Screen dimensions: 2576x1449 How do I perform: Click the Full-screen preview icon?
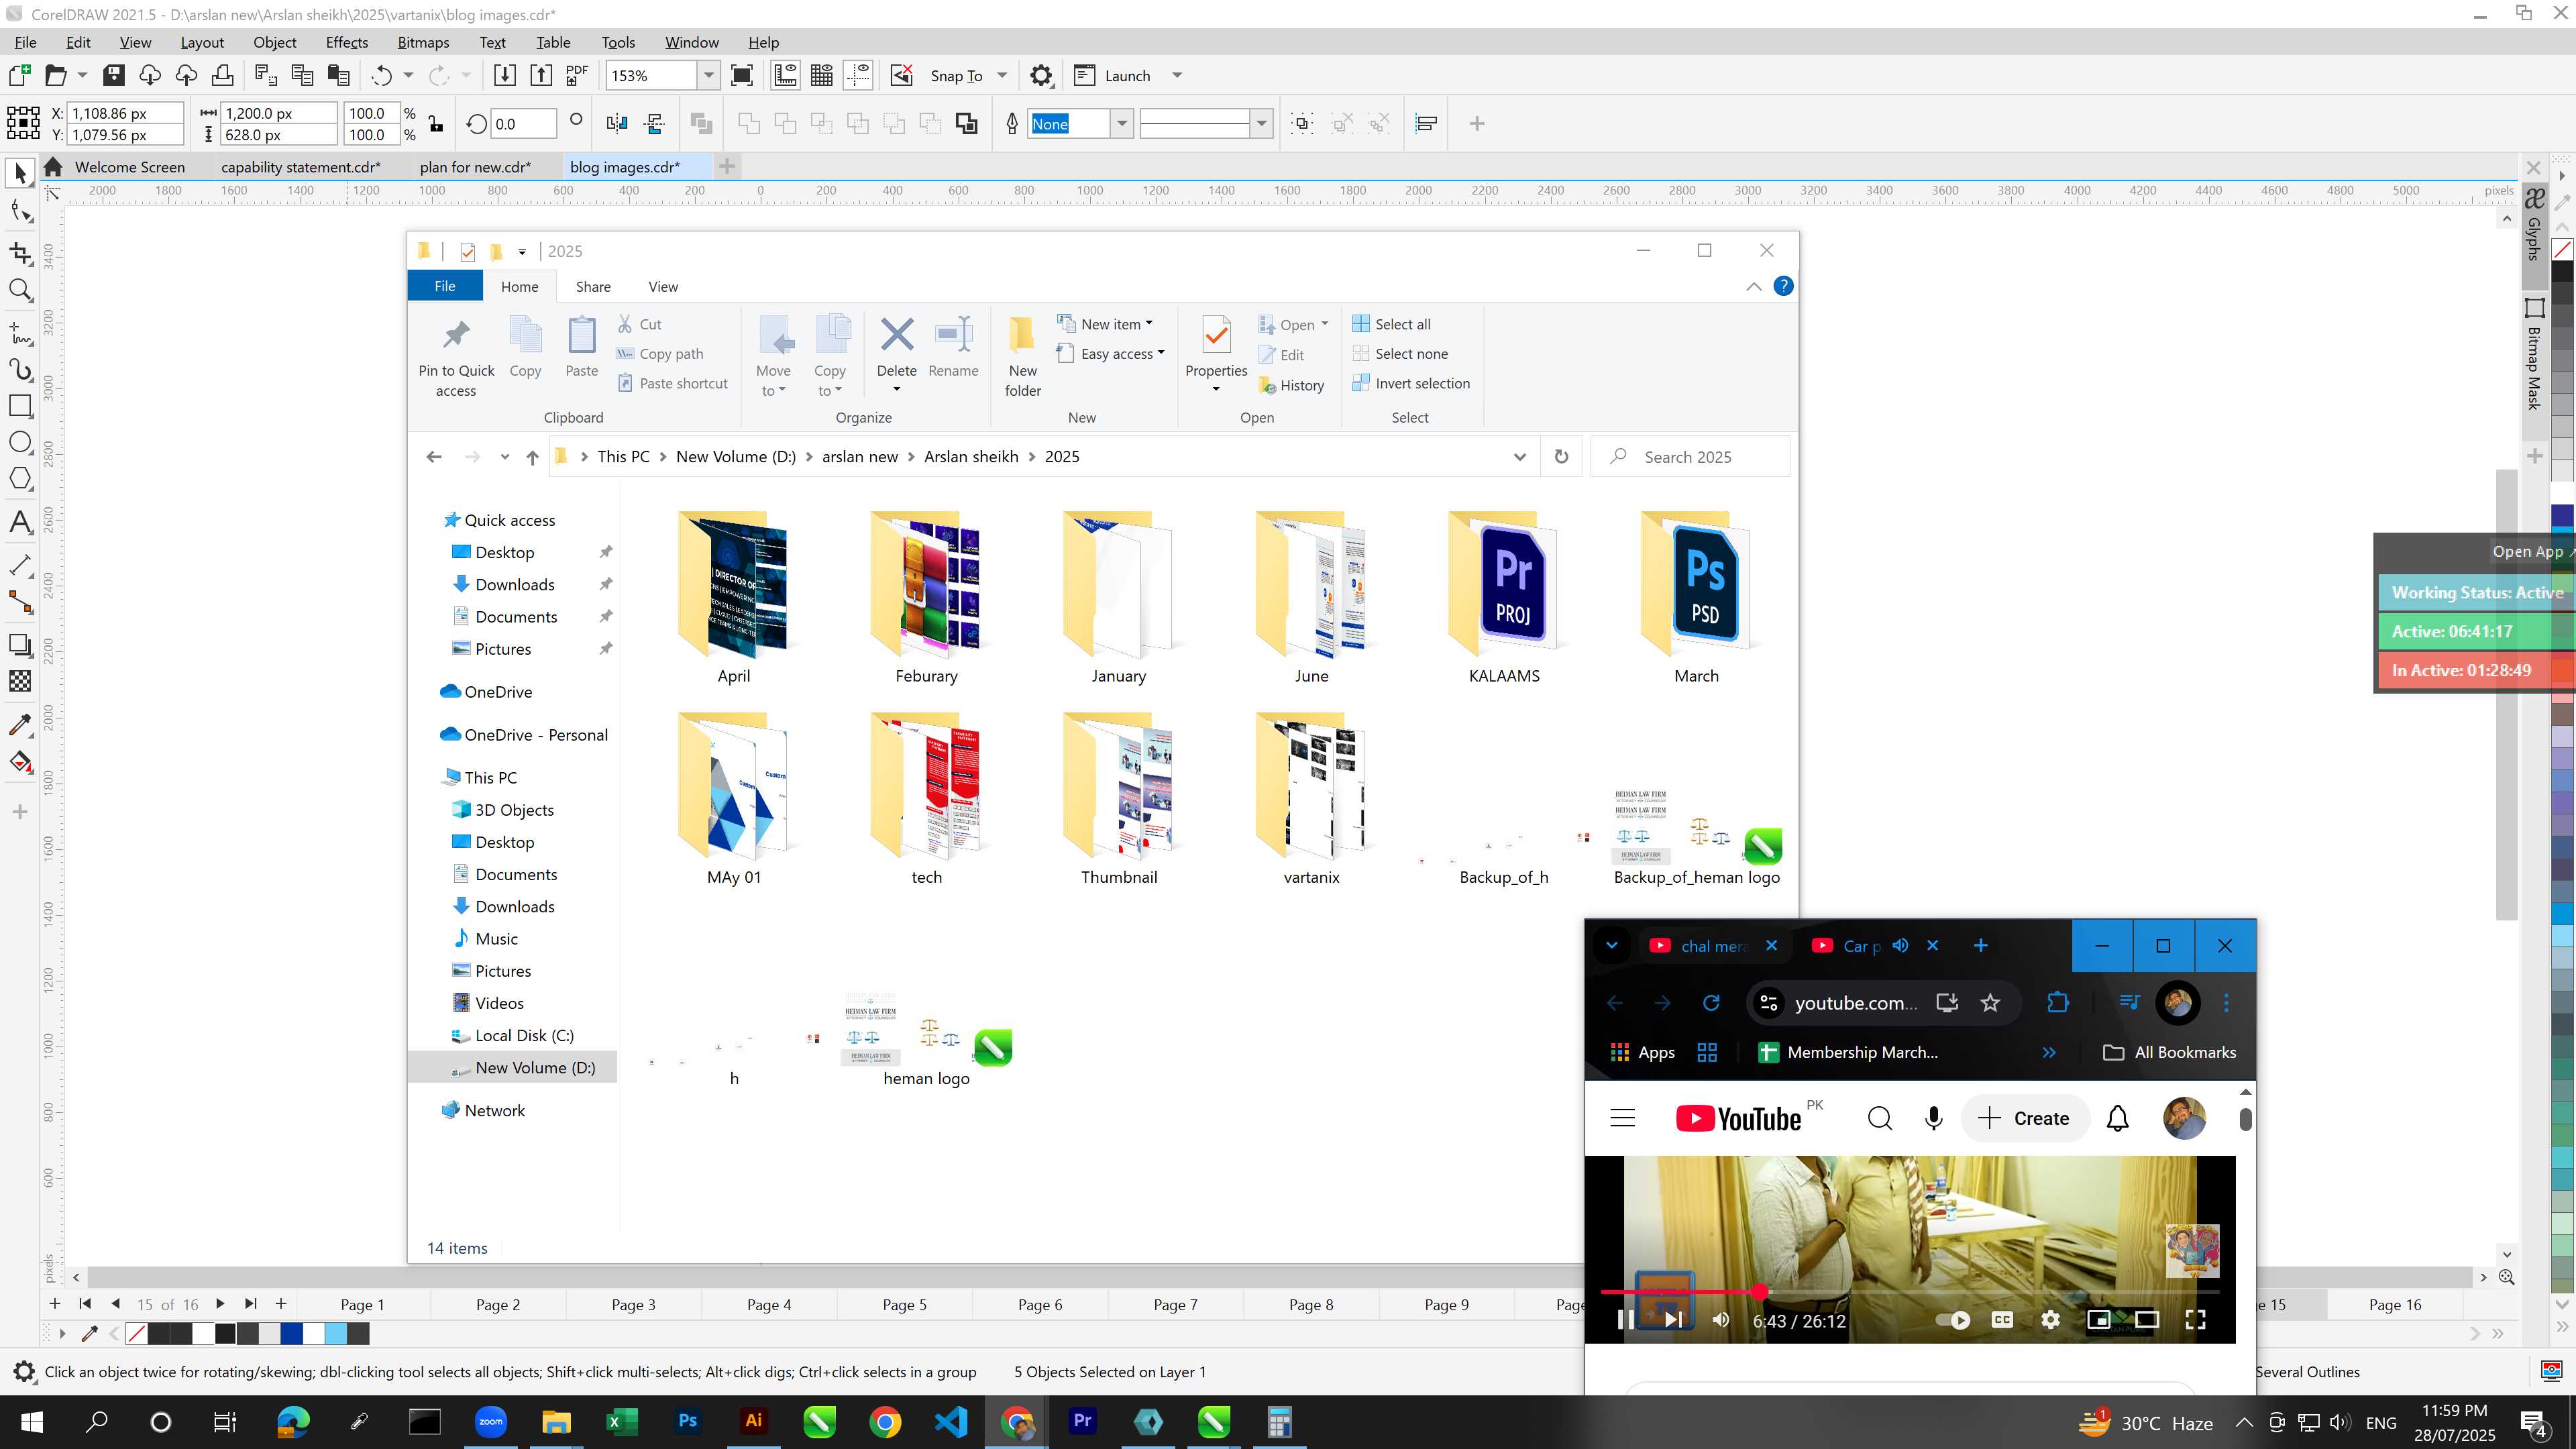pyautogui.click(x=742, y=75)
